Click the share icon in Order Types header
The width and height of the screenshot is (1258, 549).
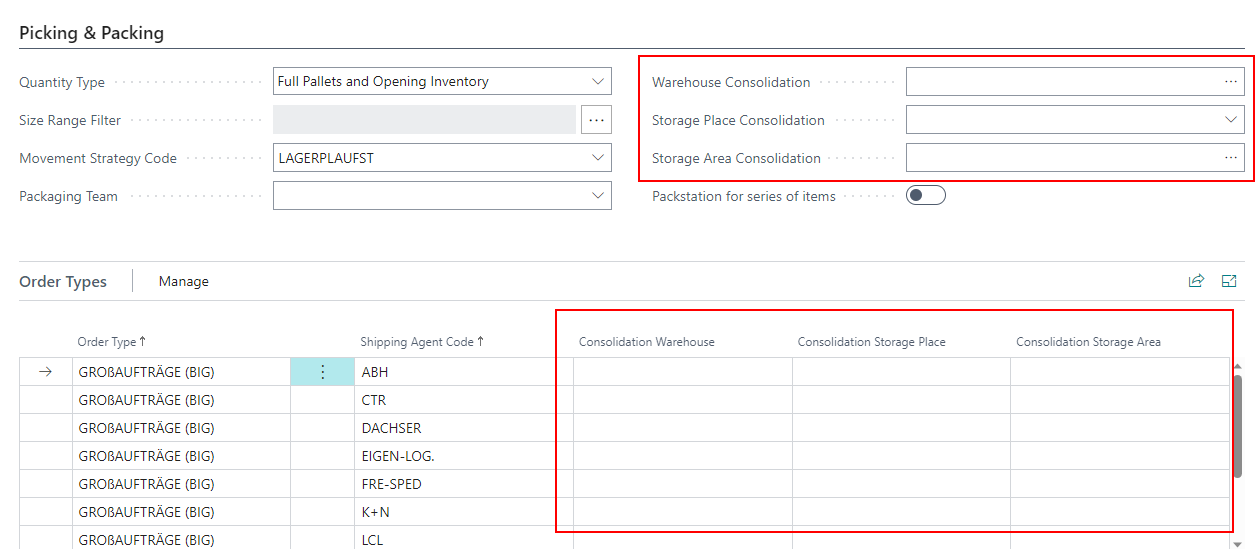1196,281
